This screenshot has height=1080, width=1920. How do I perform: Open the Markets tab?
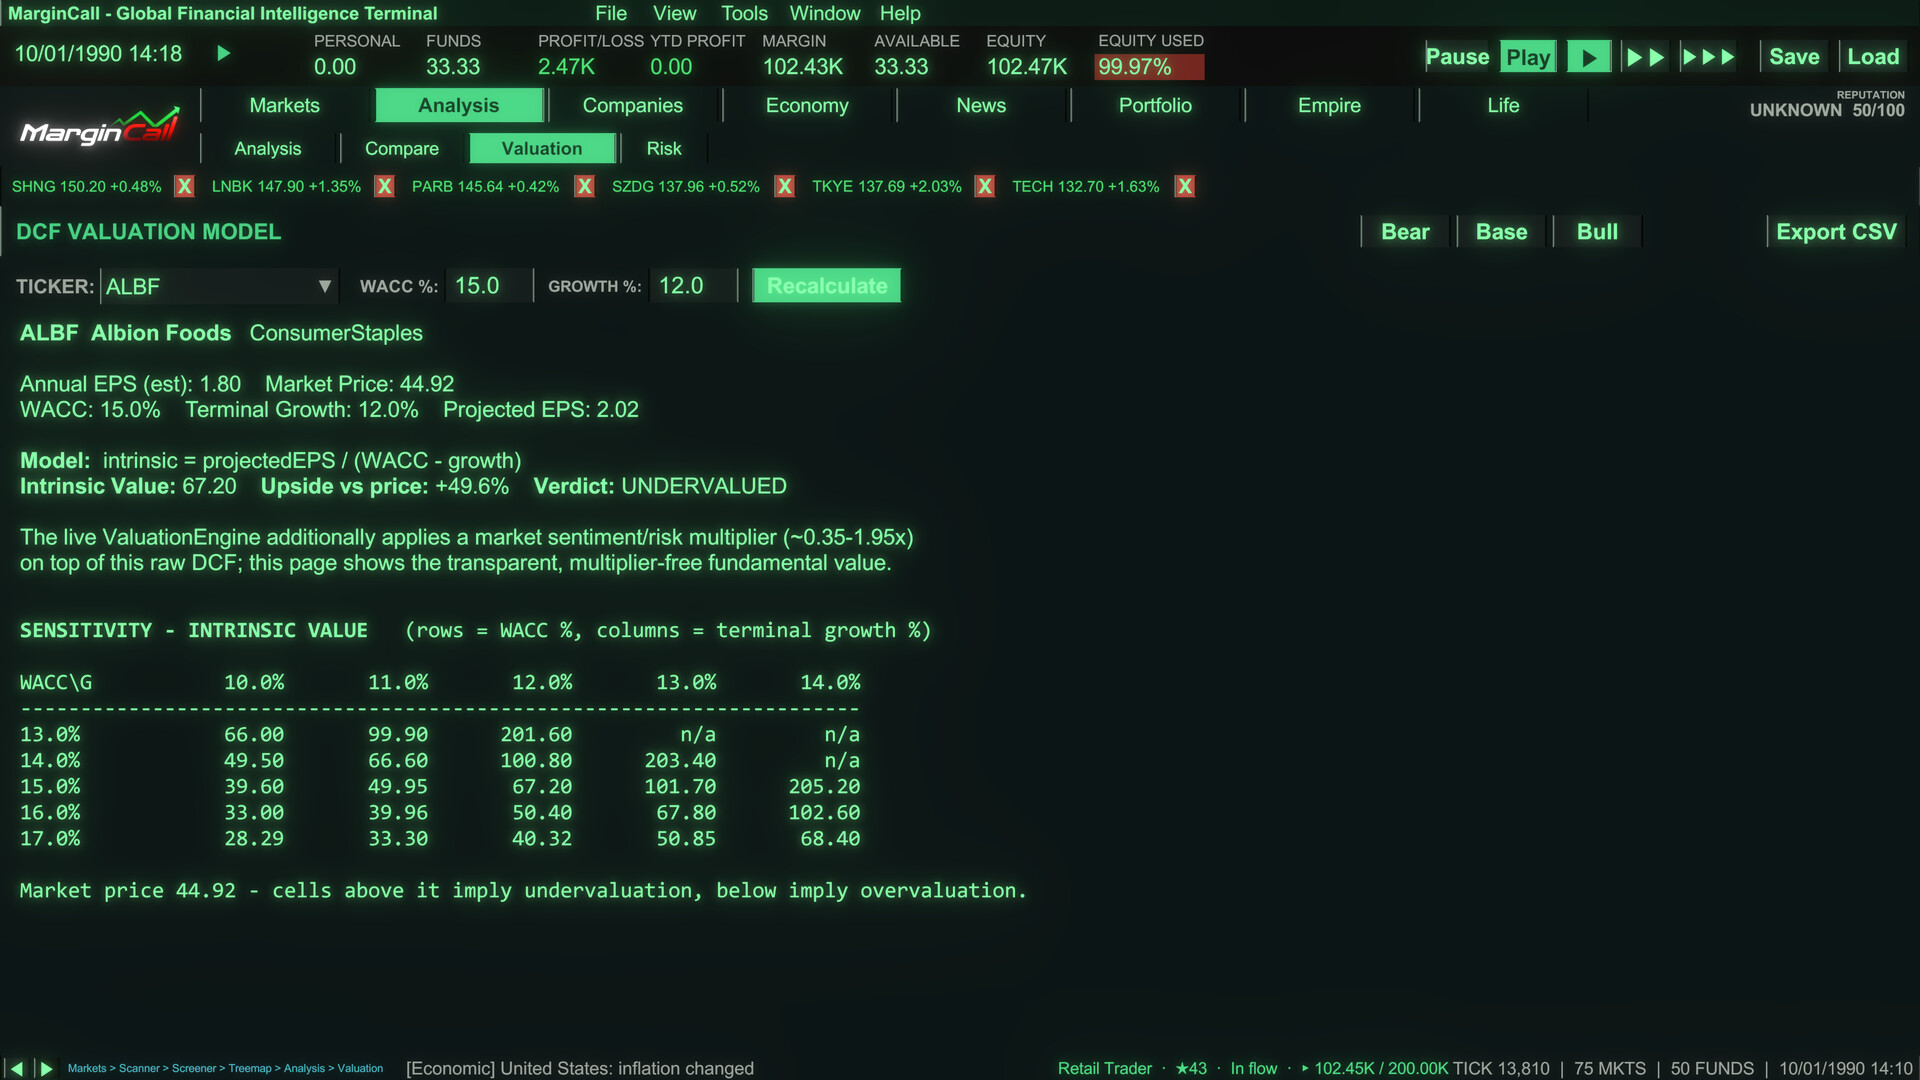click(285, 106)
